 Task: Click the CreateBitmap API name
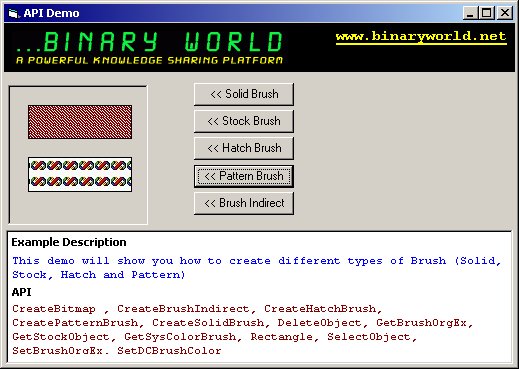54,309
